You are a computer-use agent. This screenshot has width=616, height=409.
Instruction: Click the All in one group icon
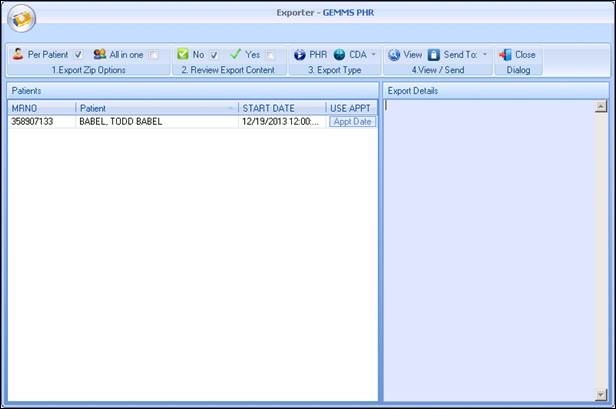pos(100,55)
